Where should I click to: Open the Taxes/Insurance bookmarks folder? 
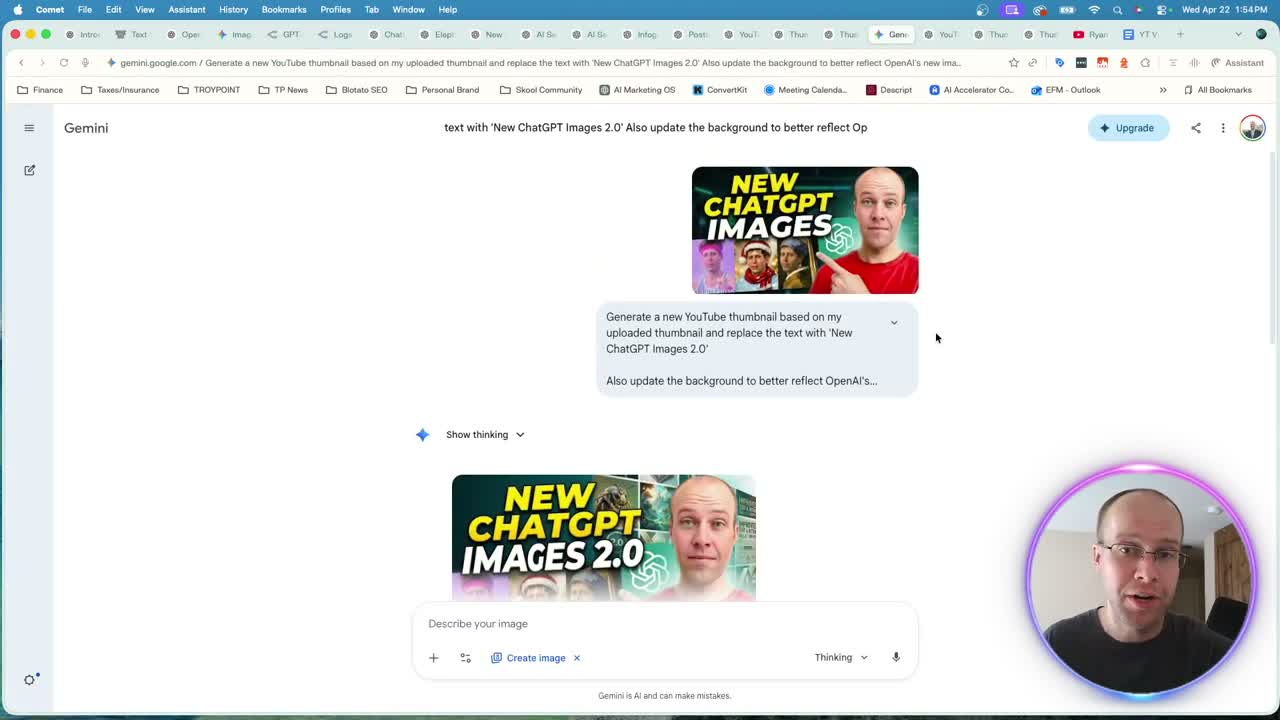coord(120,90)
